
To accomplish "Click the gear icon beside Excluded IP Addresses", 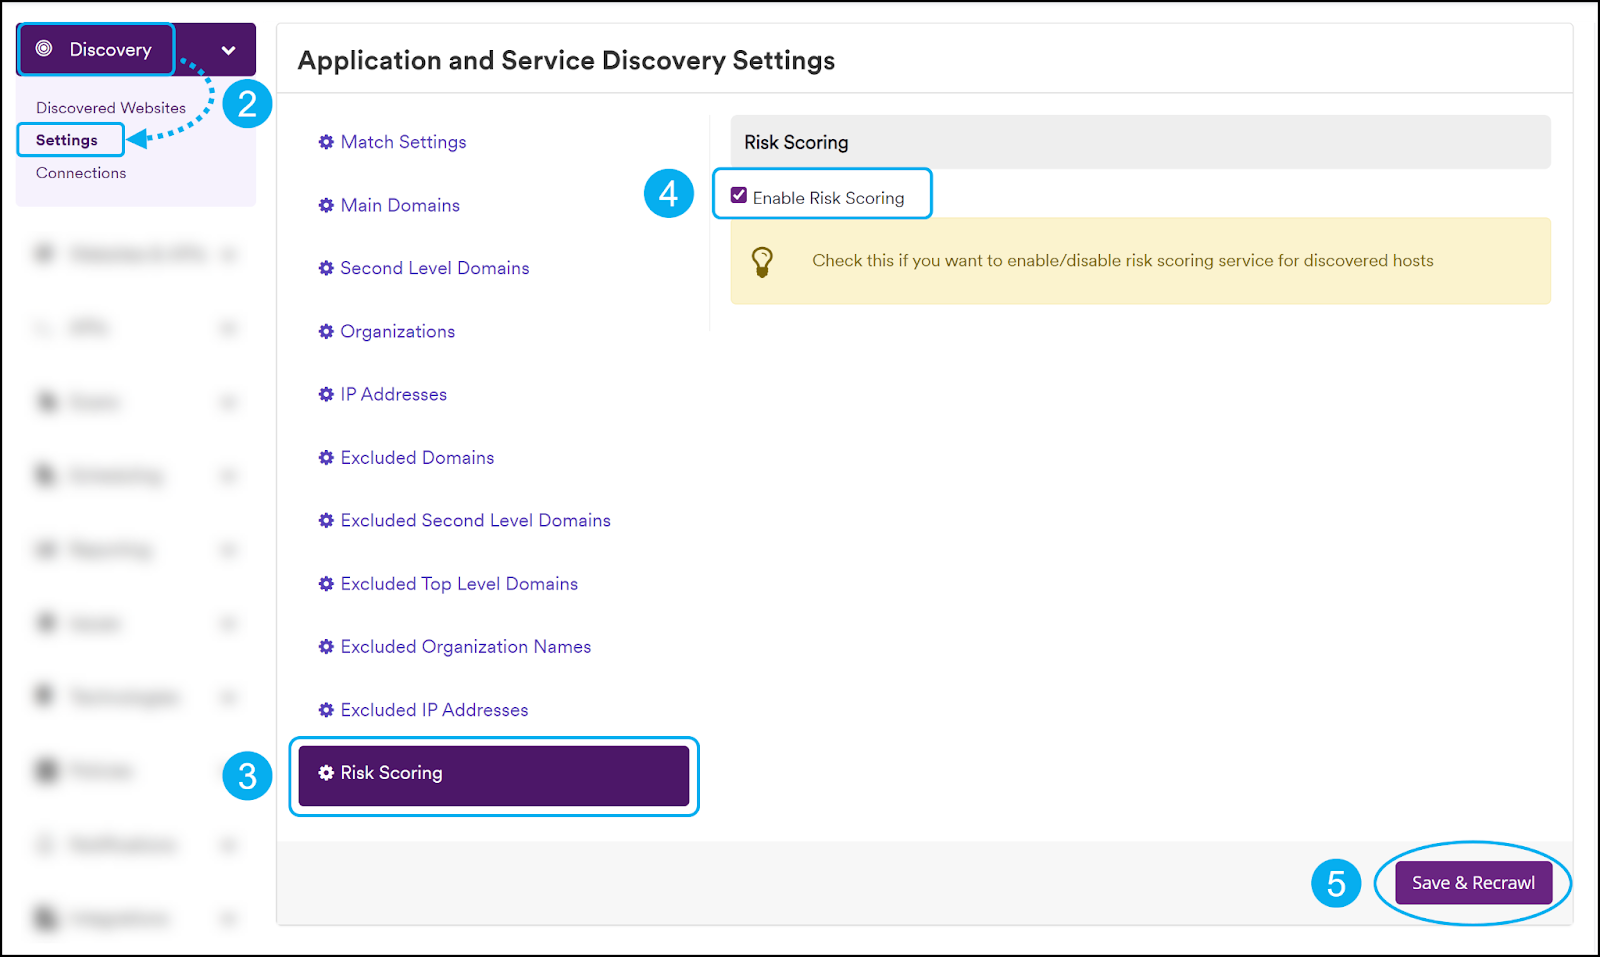I will pos(326,709).
